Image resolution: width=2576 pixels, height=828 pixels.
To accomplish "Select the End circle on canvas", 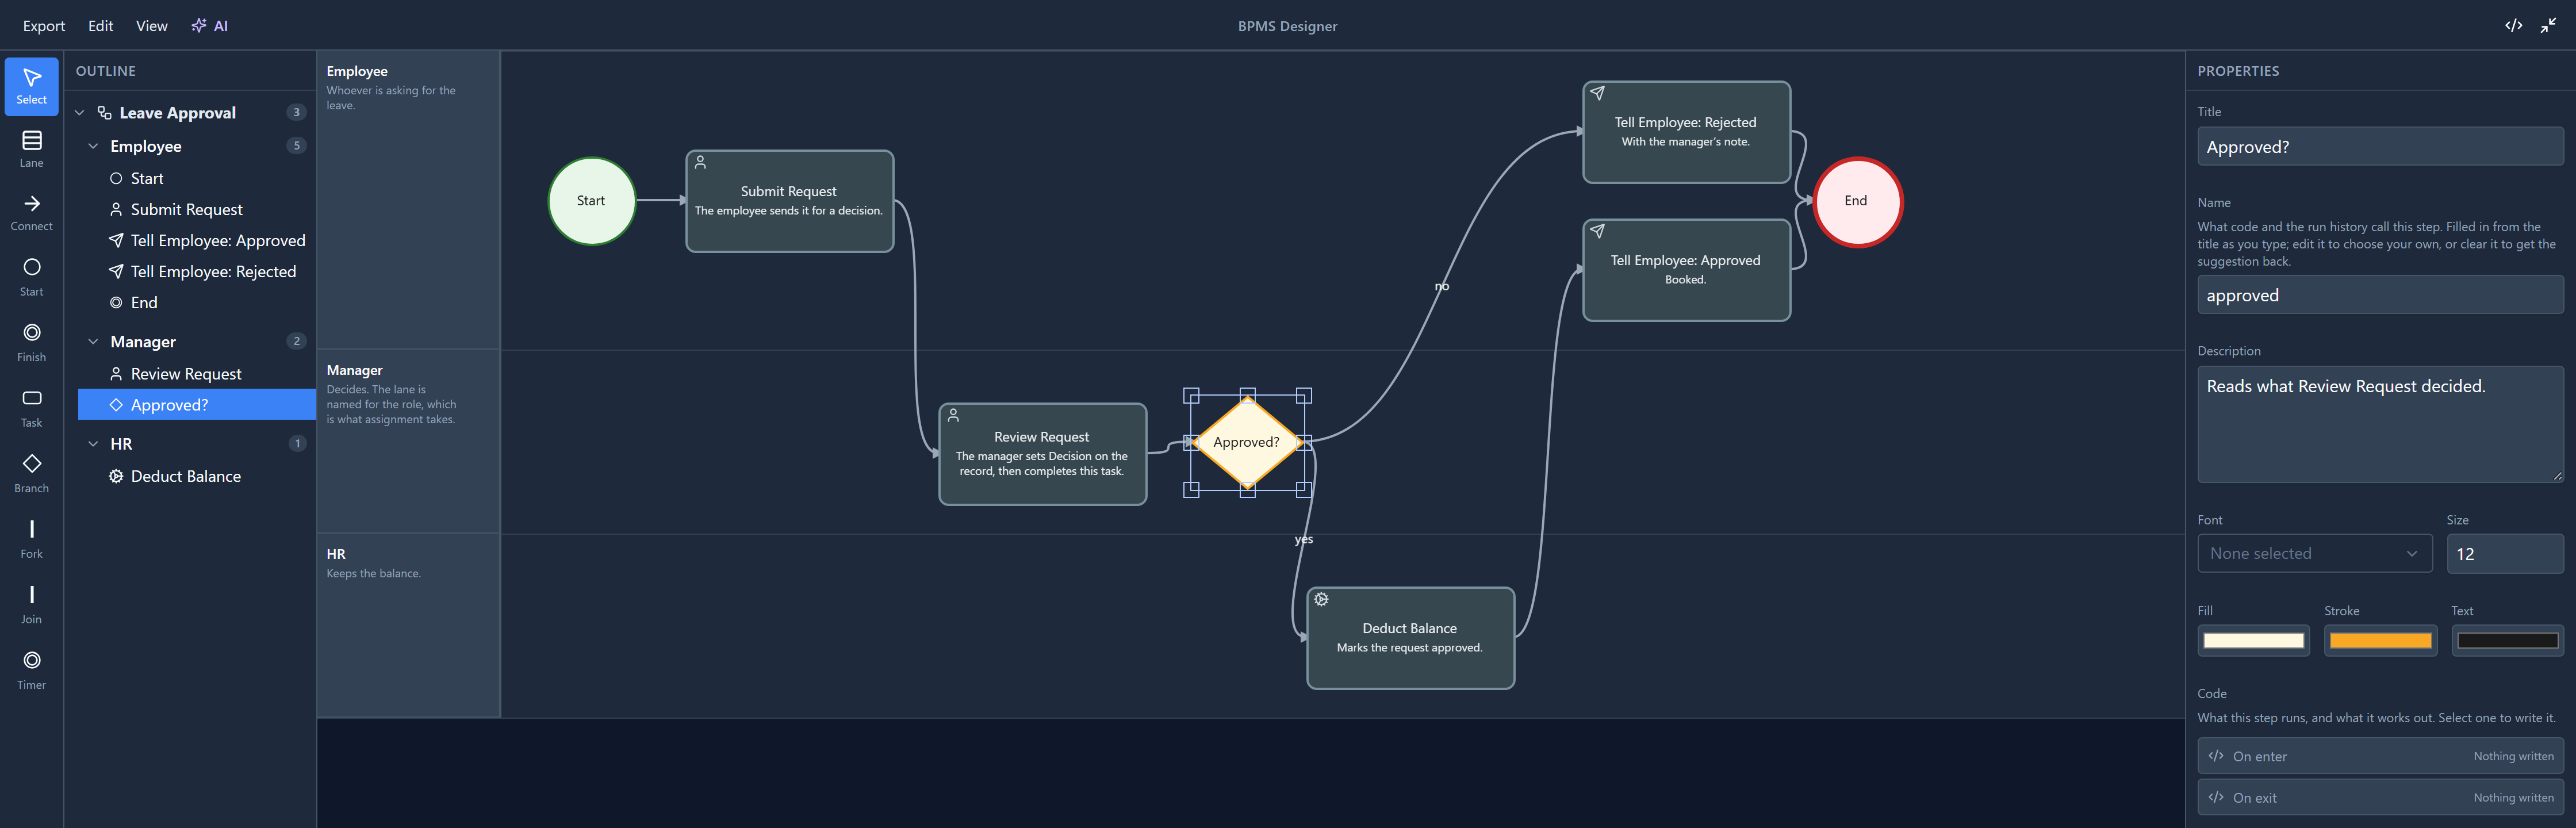I will (1857, 201).
